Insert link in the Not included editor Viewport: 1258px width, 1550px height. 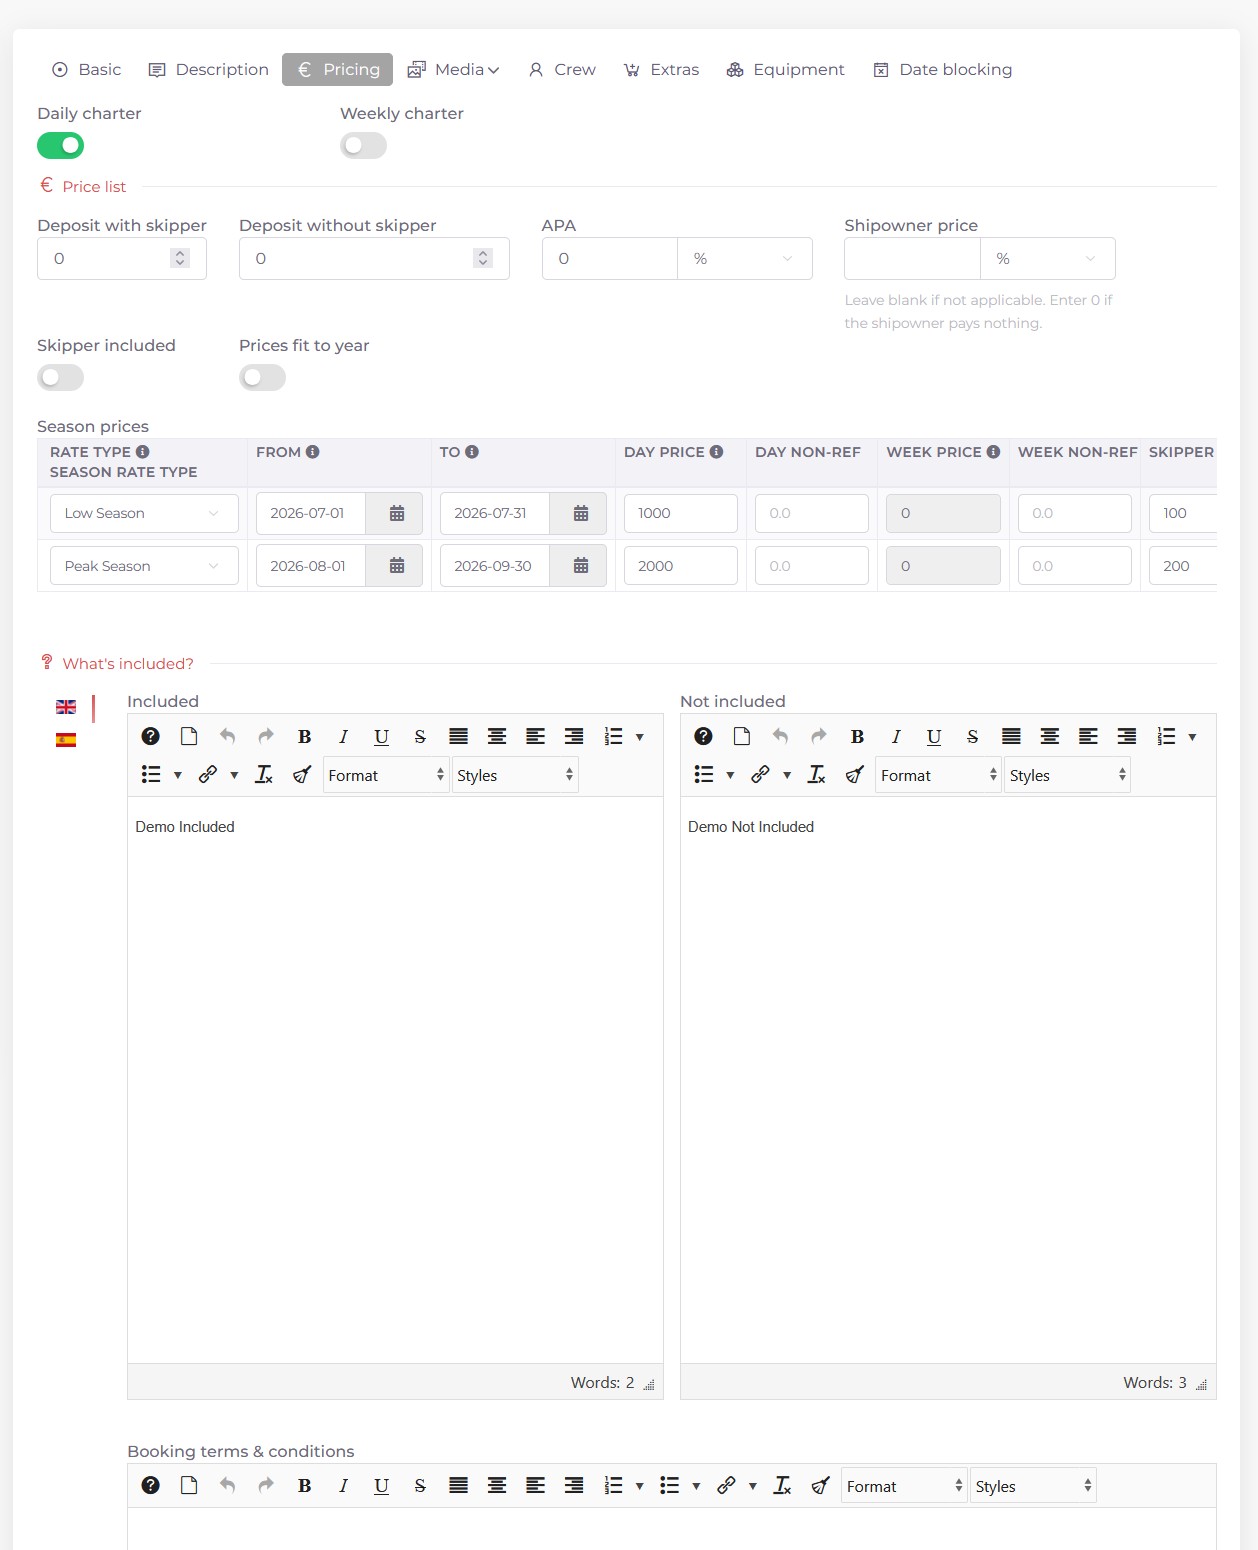coord(761,775)
